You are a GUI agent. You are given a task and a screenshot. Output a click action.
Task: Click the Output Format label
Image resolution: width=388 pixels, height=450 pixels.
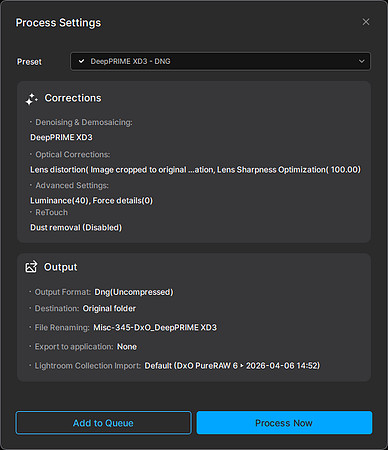pyautogui.click(x=63, y=292)
